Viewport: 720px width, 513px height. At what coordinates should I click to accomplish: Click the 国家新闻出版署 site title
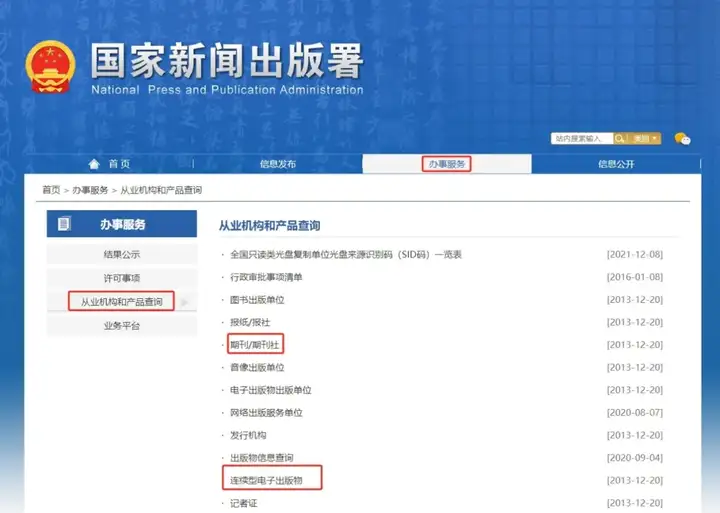(x=227, y=61)
